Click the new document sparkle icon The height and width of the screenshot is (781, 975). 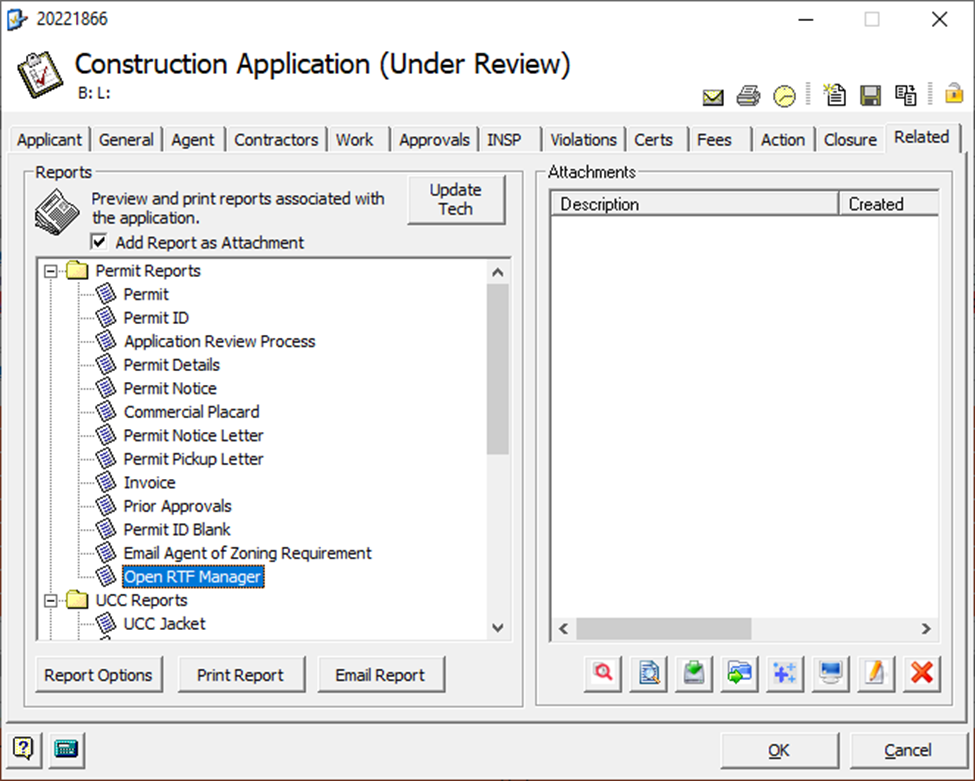coord(834,95)
